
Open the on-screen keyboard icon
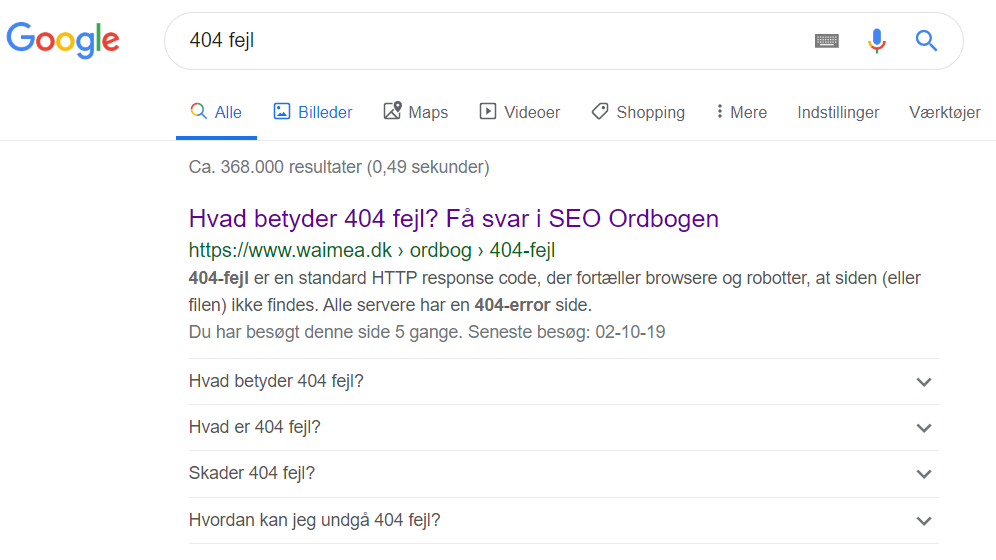pos(826,41)
